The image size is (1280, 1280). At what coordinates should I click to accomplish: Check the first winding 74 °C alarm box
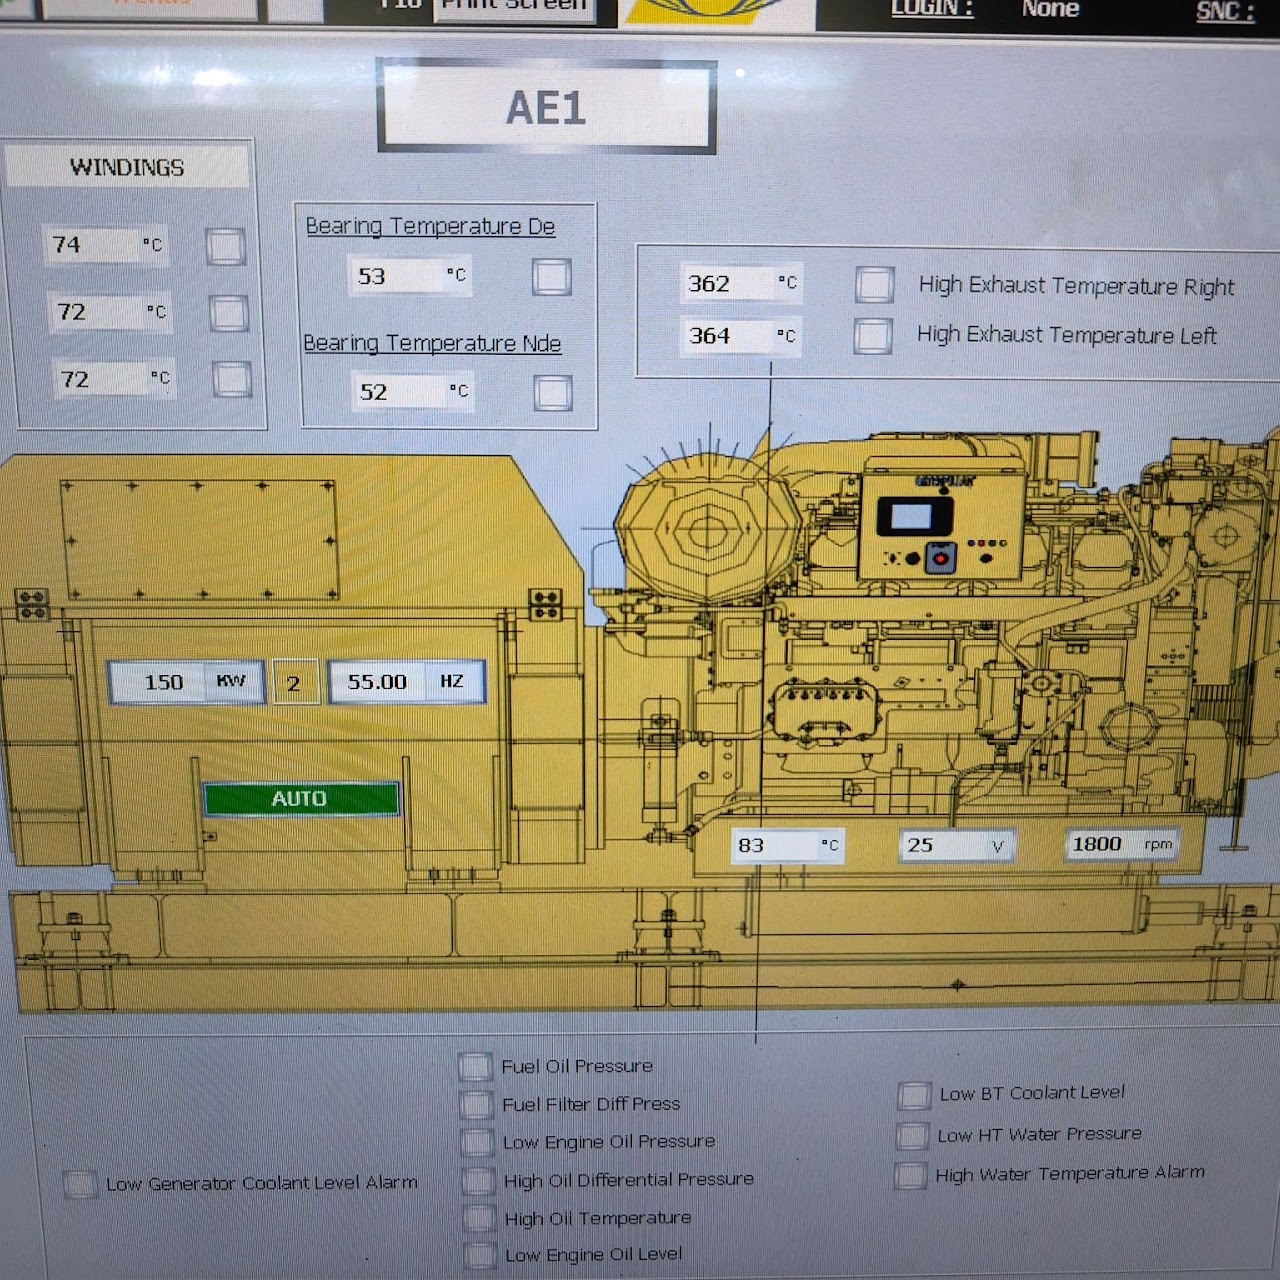225,246
